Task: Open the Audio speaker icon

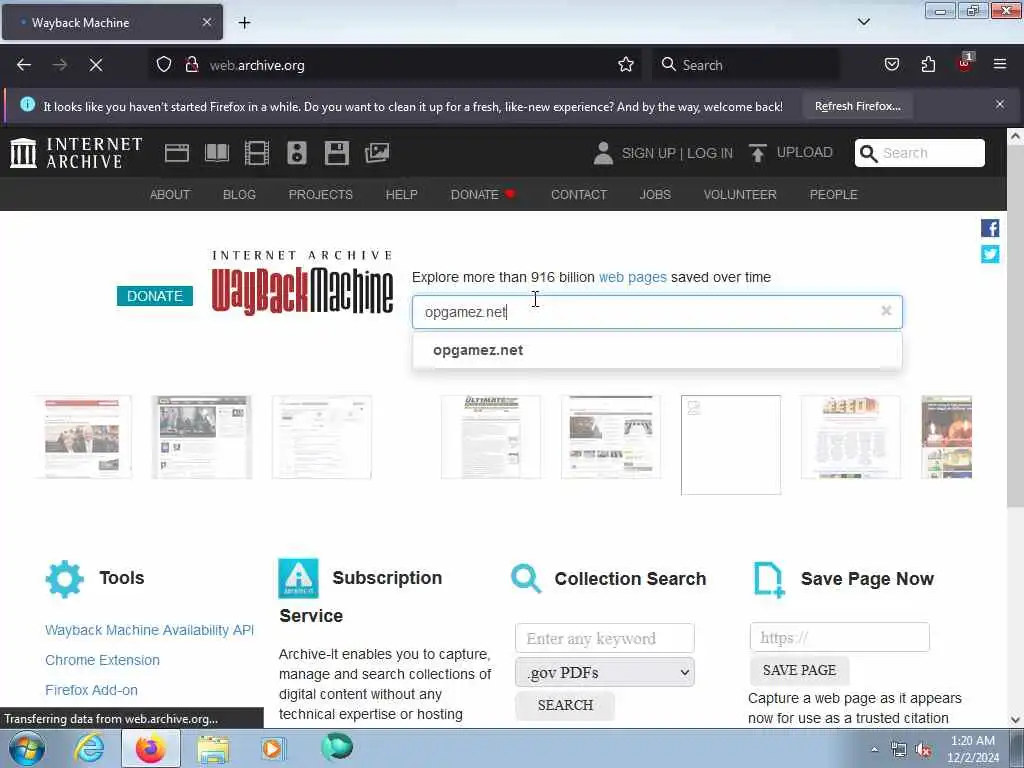Action: tap(296, 153)
